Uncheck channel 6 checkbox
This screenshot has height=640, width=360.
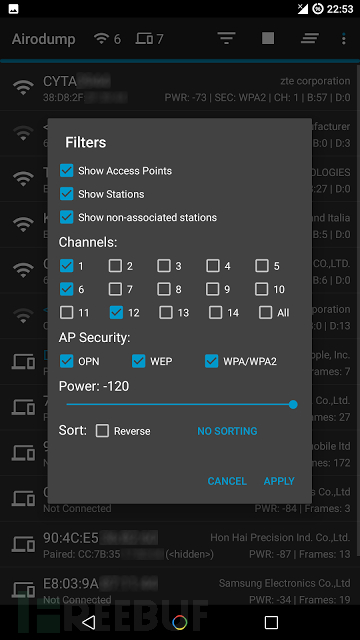[x=67, y=289]
